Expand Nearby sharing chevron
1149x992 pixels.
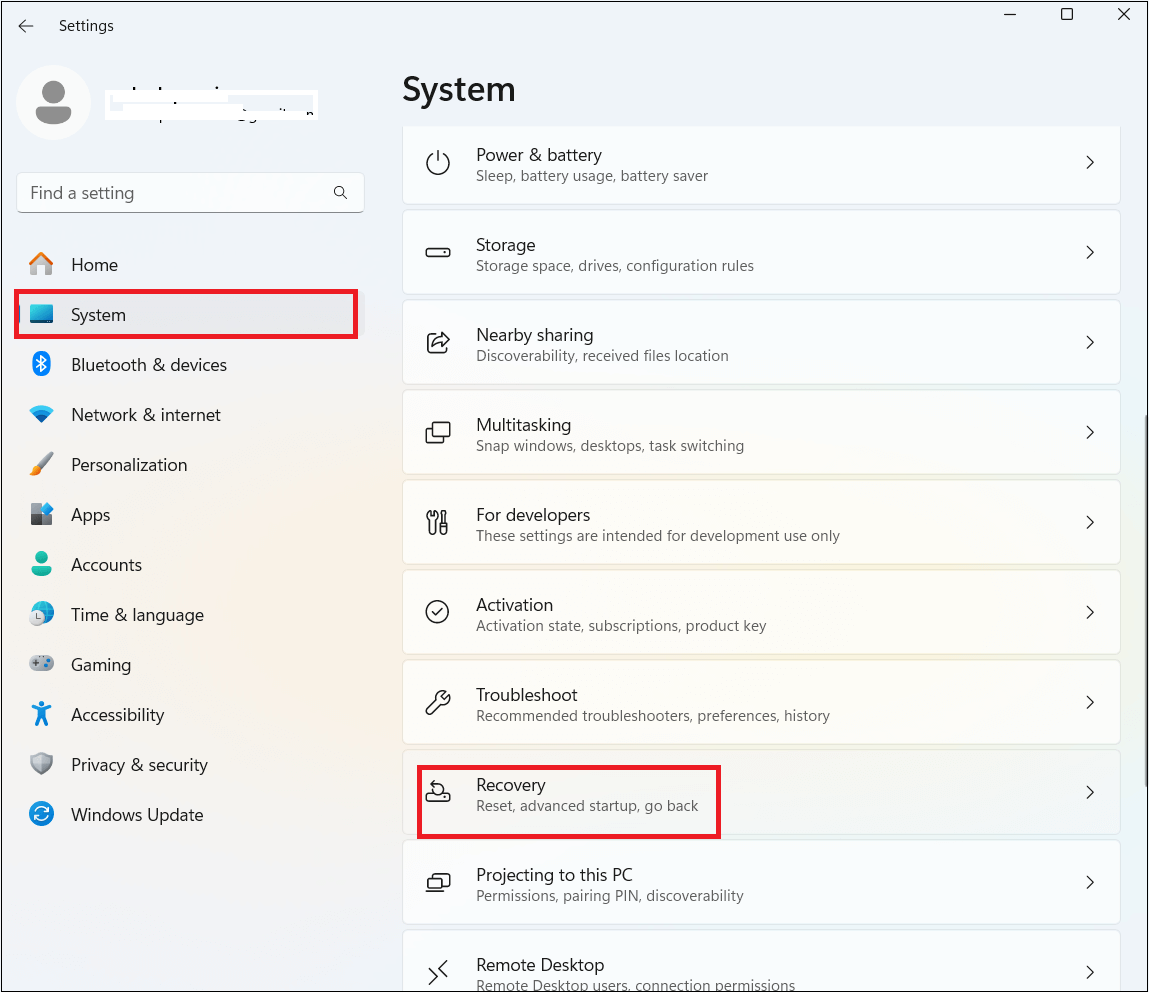point(1090,342)
